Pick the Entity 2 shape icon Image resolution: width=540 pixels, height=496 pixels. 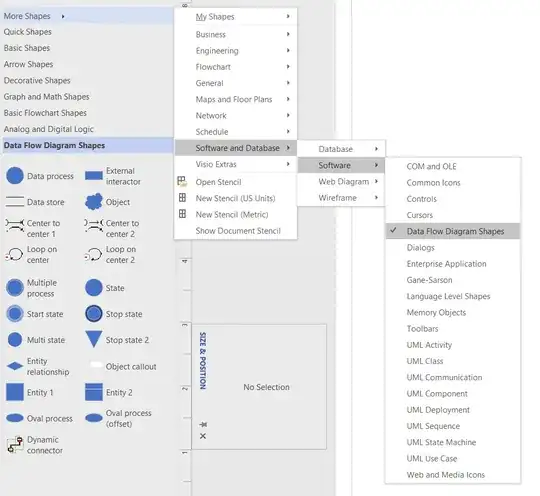pyautogui.click(x=94, y=392)
